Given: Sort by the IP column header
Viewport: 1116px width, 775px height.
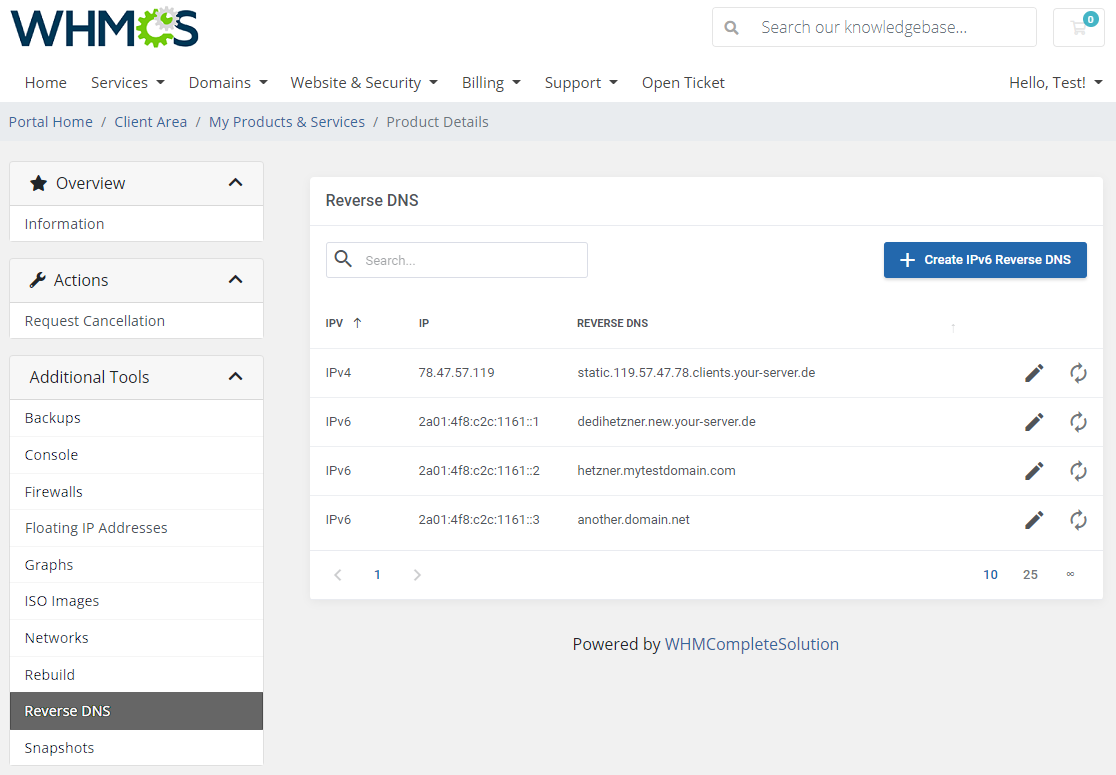Looking at the screenshot, I should 423,323.
